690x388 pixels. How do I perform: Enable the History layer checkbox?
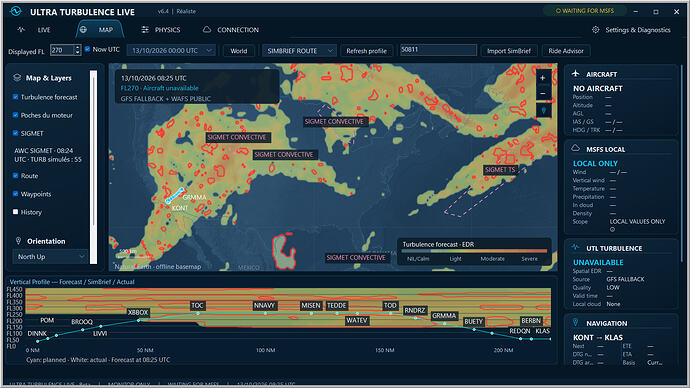pyautogui.click(x=15, y=212)
